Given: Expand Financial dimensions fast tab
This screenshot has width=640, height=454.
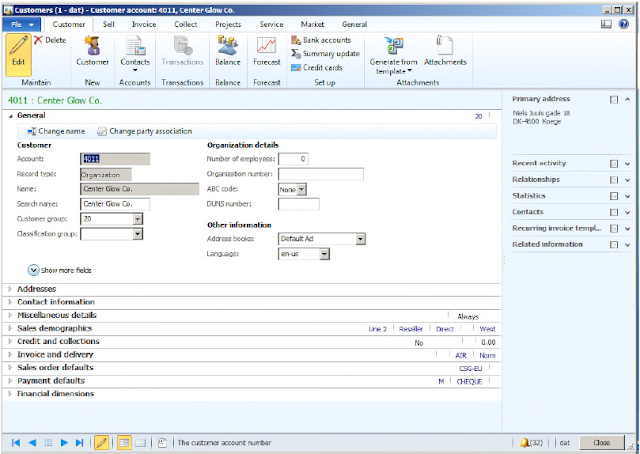Looking at the screenshot, I should [11, 394].
